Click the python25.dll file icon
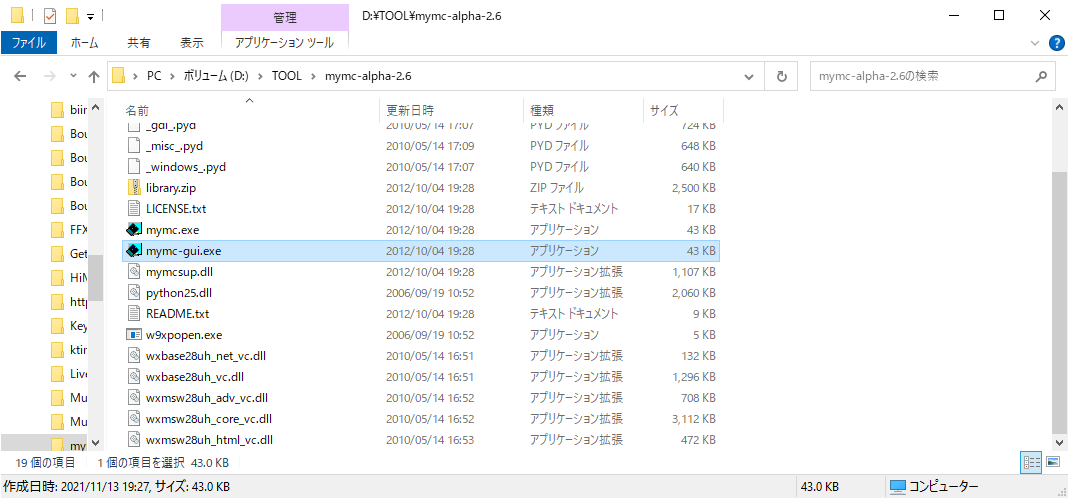Viewport: 1069px width, 499px height. tap(136, 293)
